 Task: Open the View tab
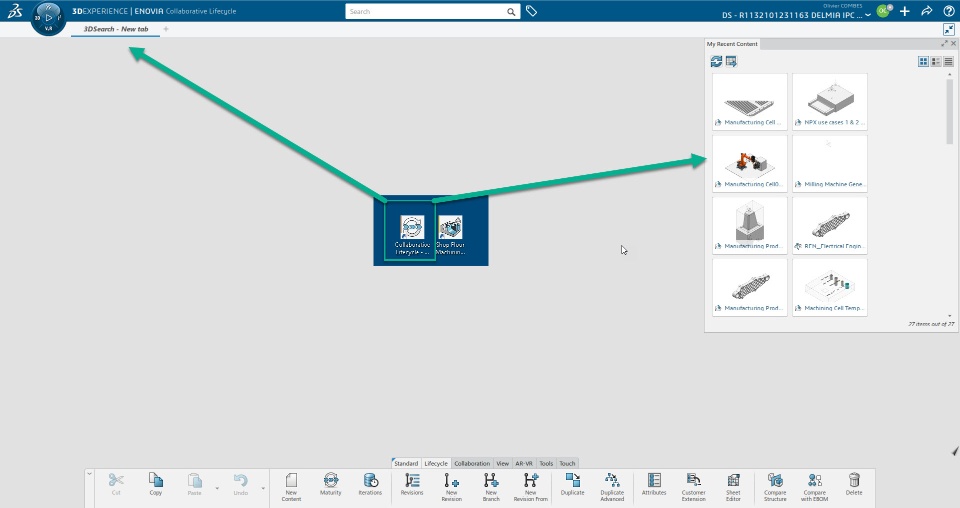coord(503,463)
